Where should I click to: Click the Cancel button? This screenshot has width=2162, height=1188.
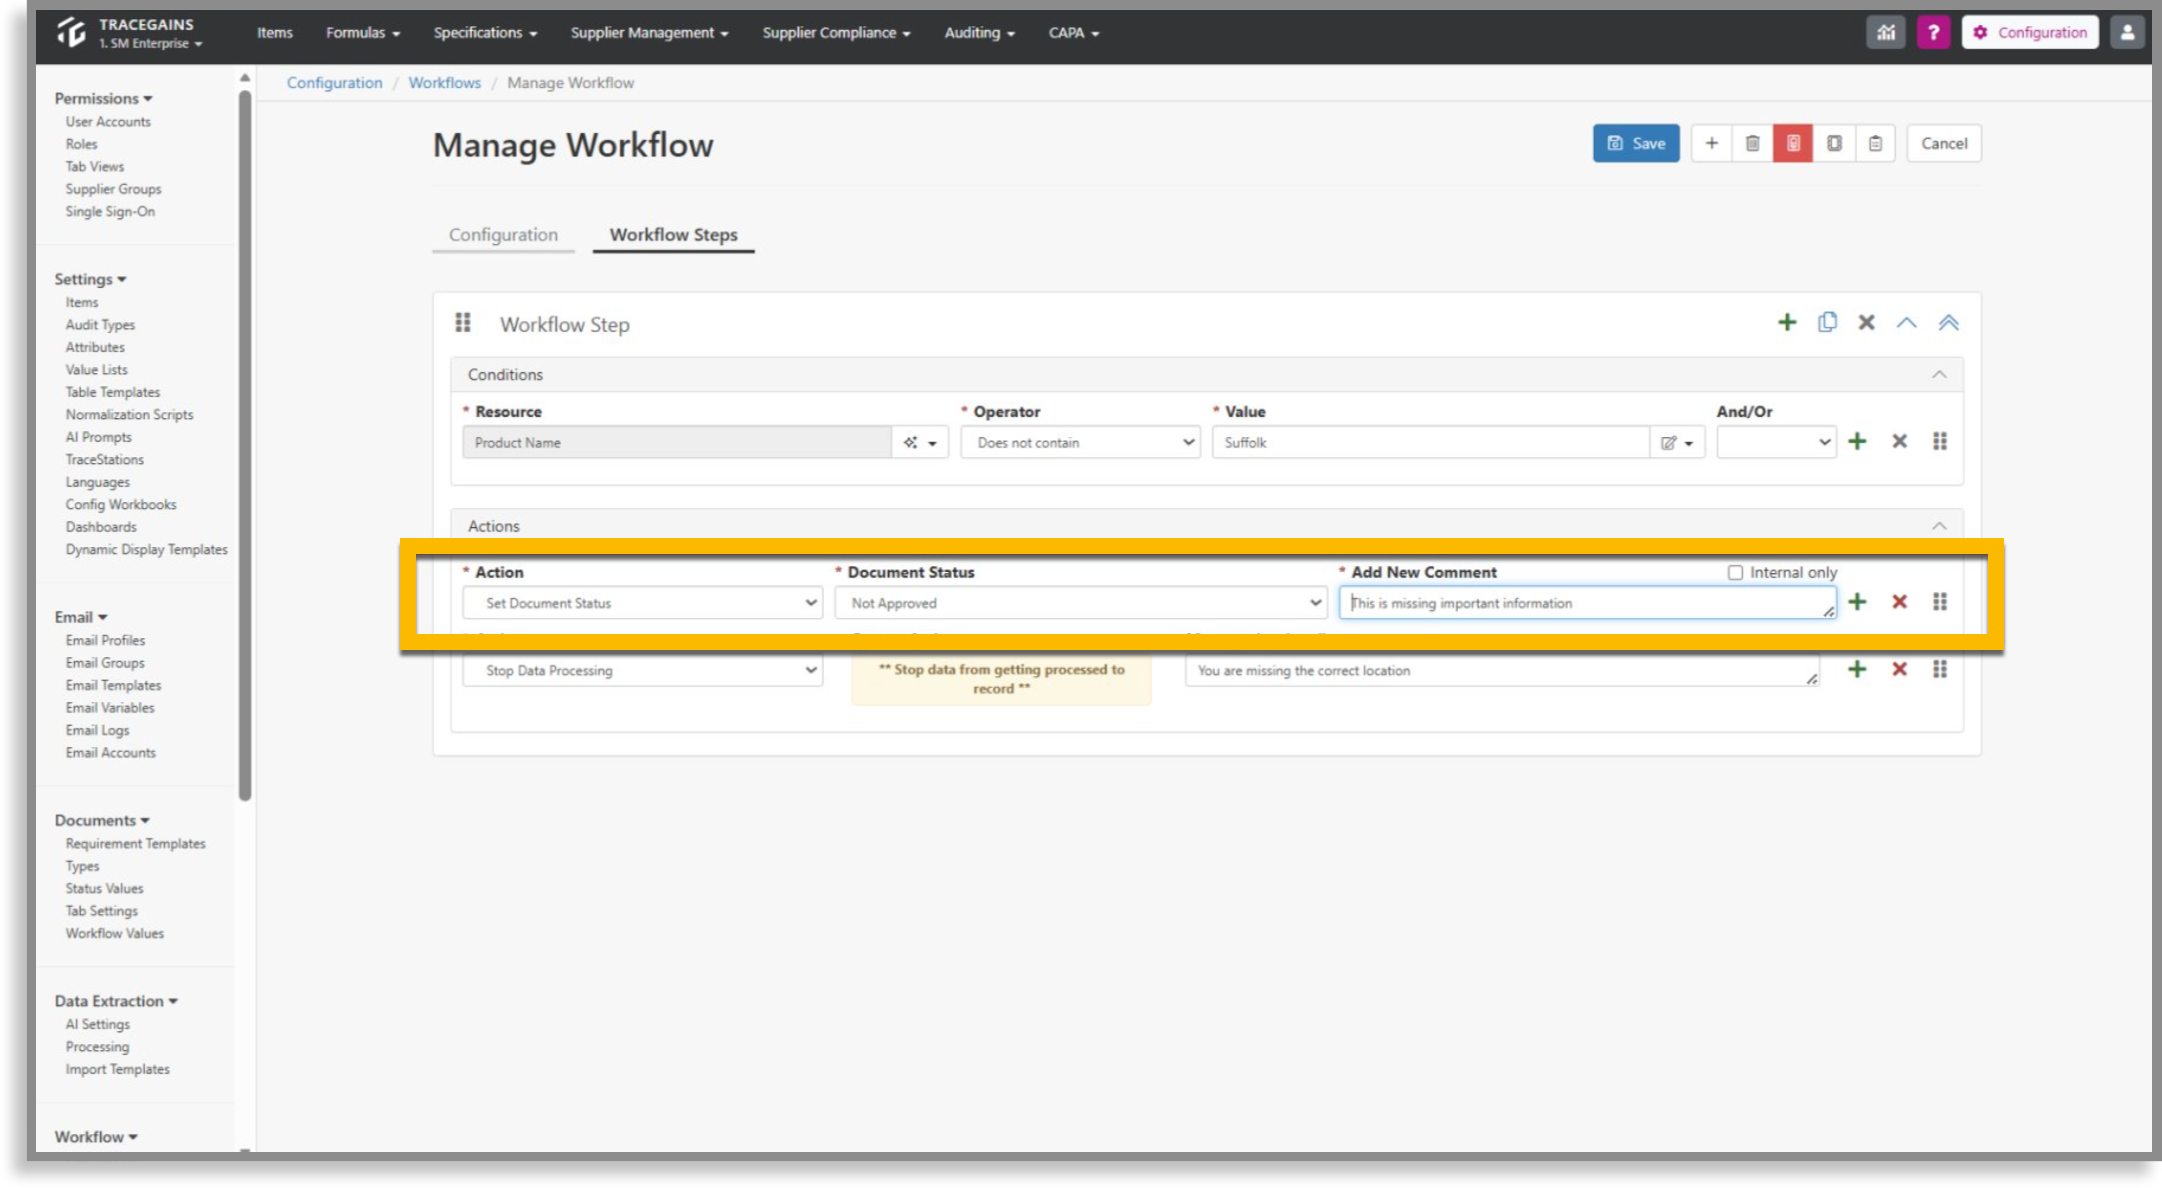[x=1944, y=143]
